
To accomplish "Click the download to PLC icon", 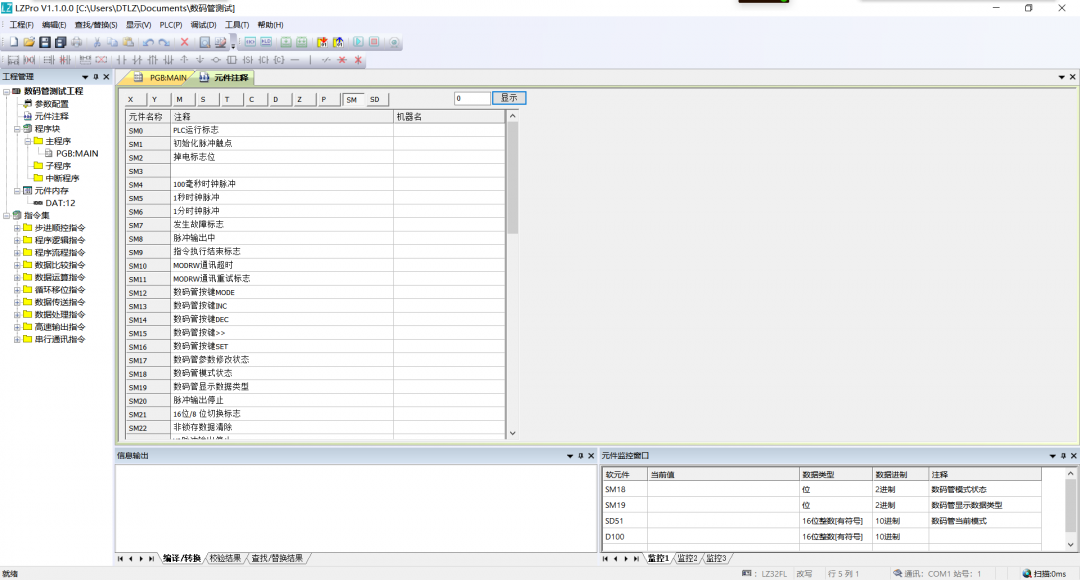I will pyautogui.click(x=322, y=42).
